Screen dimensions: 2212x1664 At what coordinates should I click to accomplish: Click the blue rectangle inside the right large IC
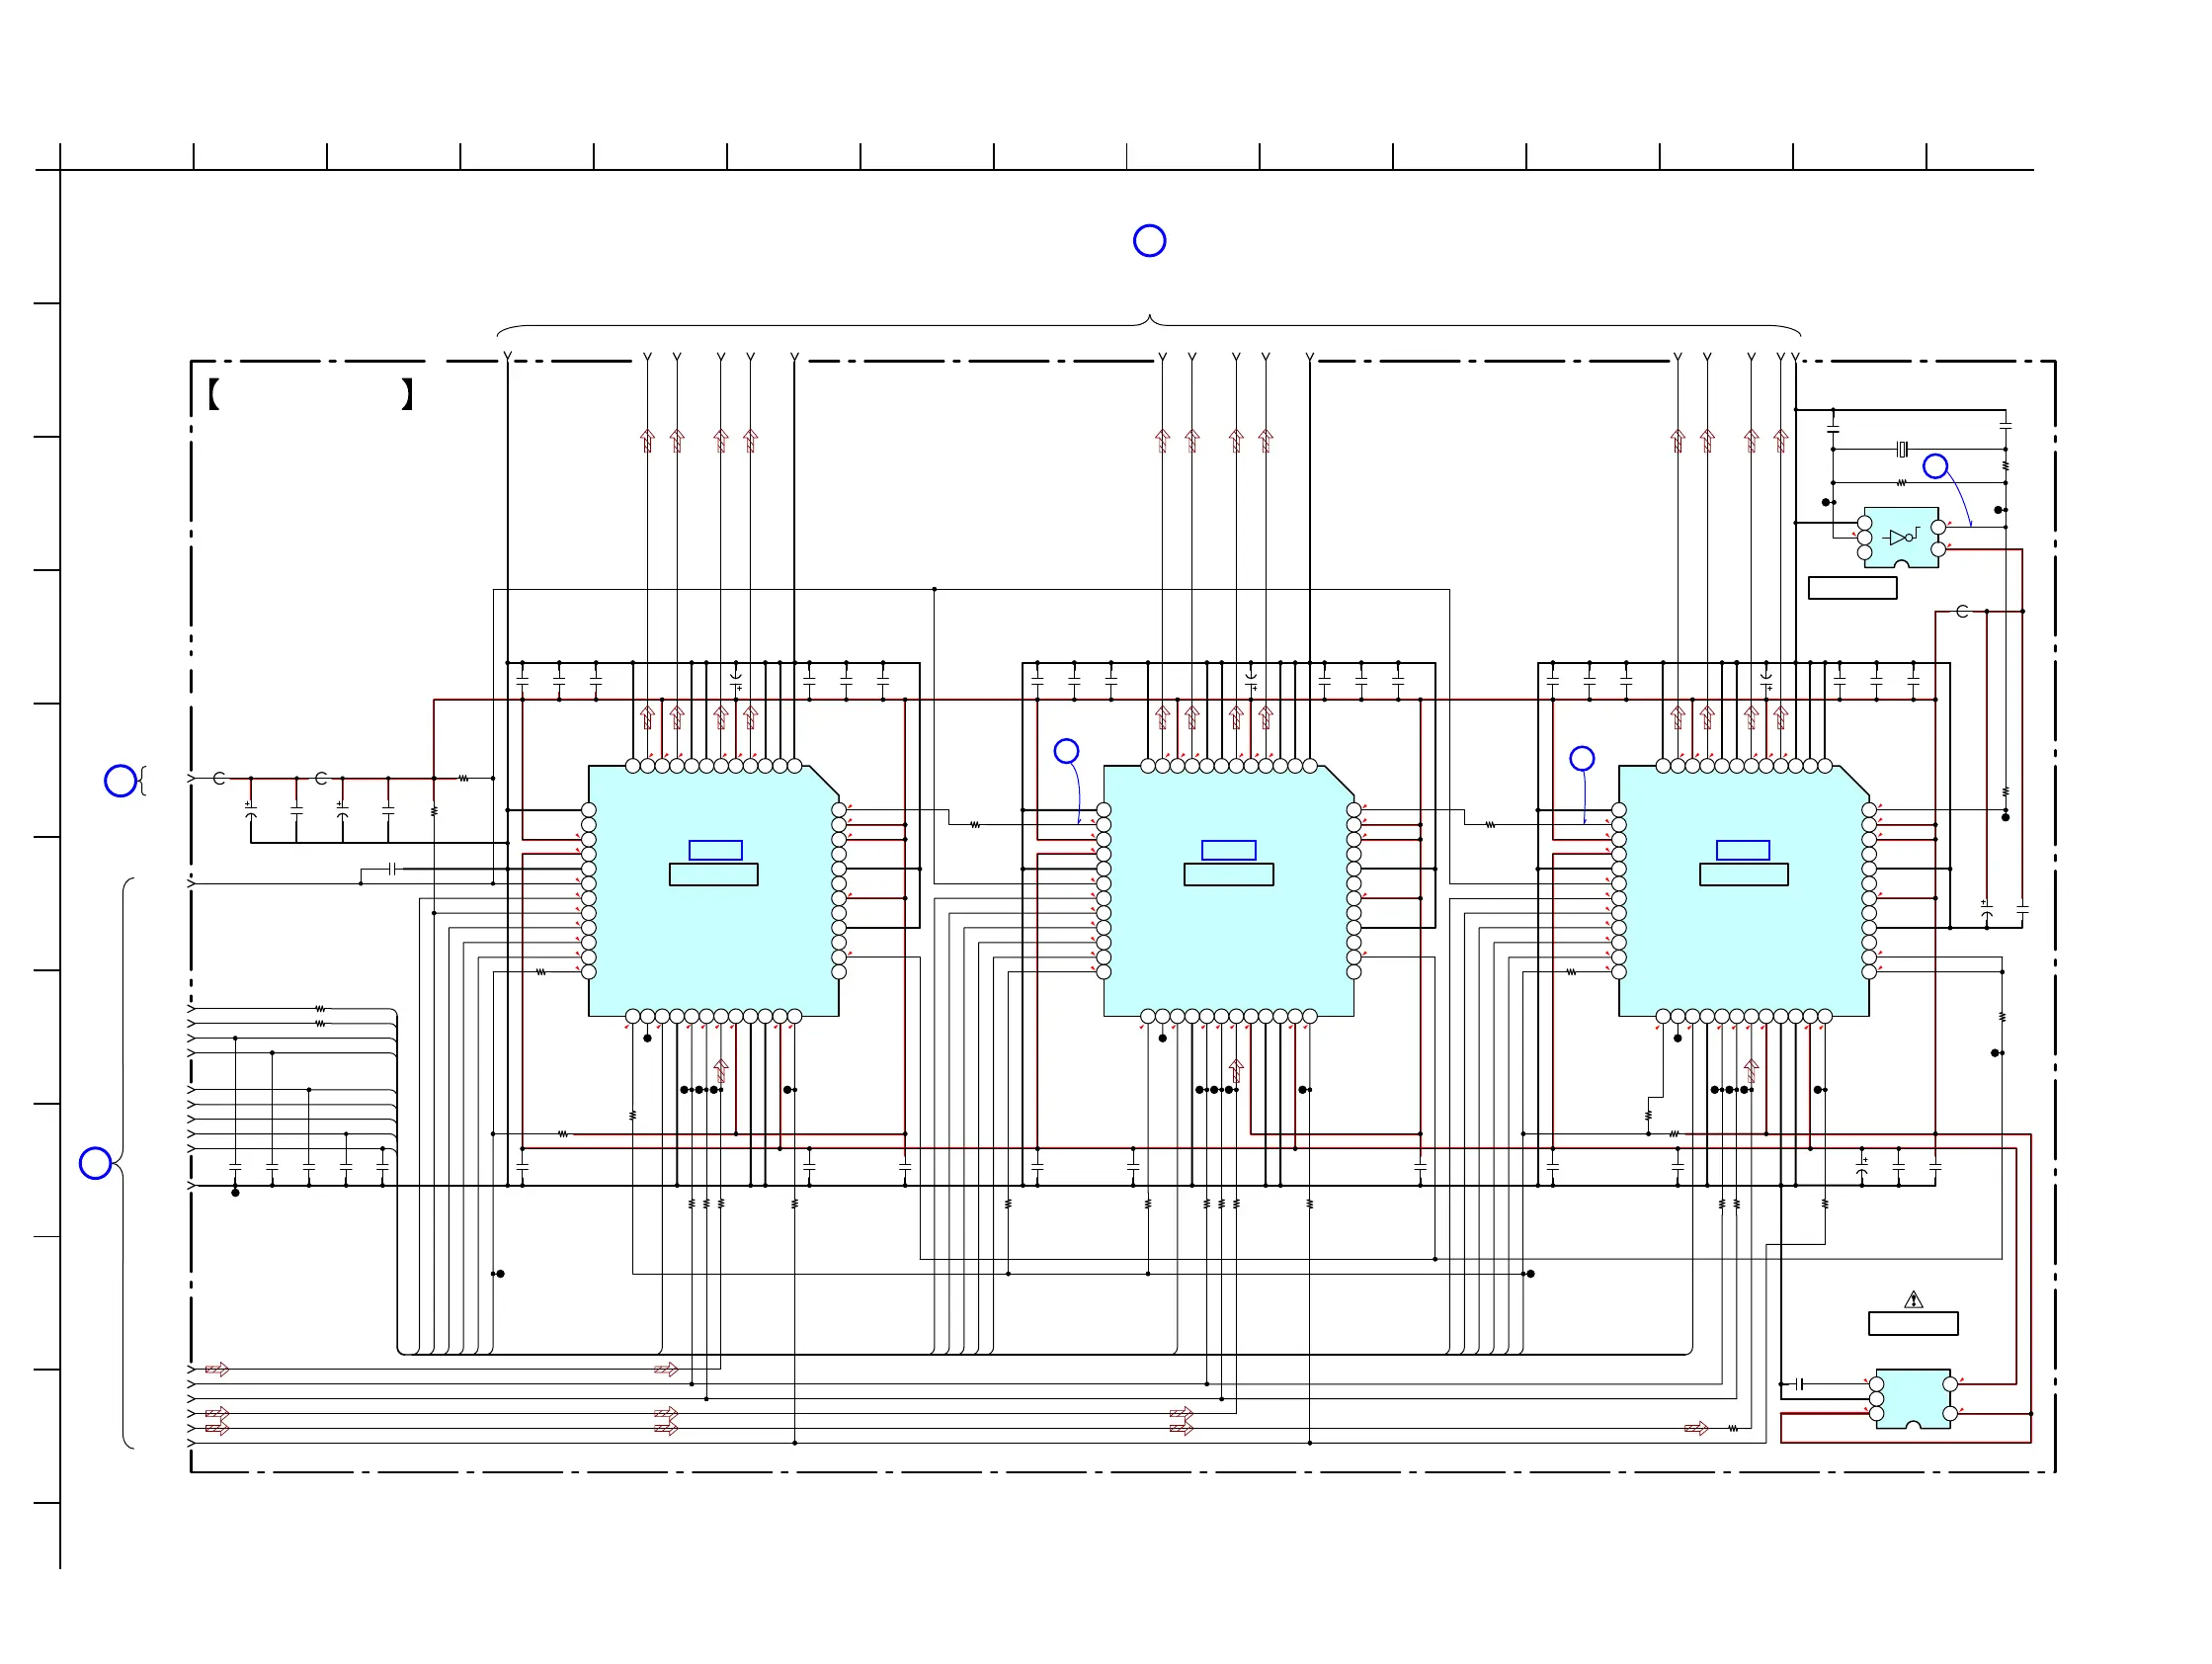pyautogui.click(x=1742, y=850)
